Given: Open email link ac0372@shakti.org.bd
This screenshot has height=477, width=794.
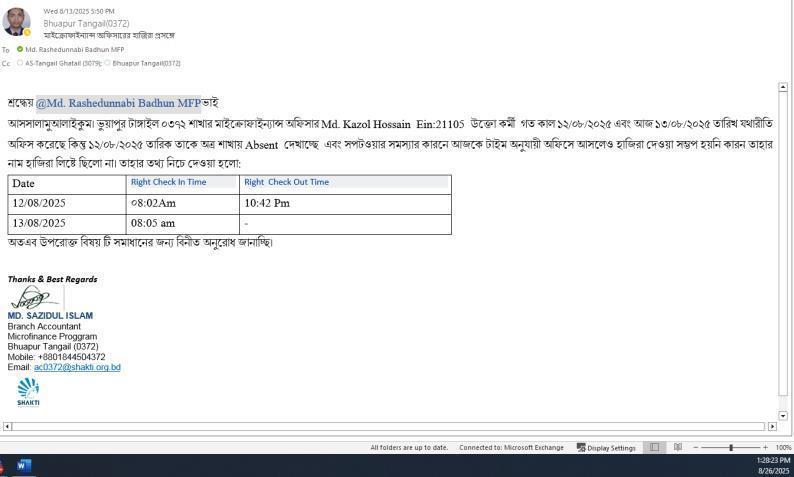Looking at the screenshot, I should (x=77, y=367).
